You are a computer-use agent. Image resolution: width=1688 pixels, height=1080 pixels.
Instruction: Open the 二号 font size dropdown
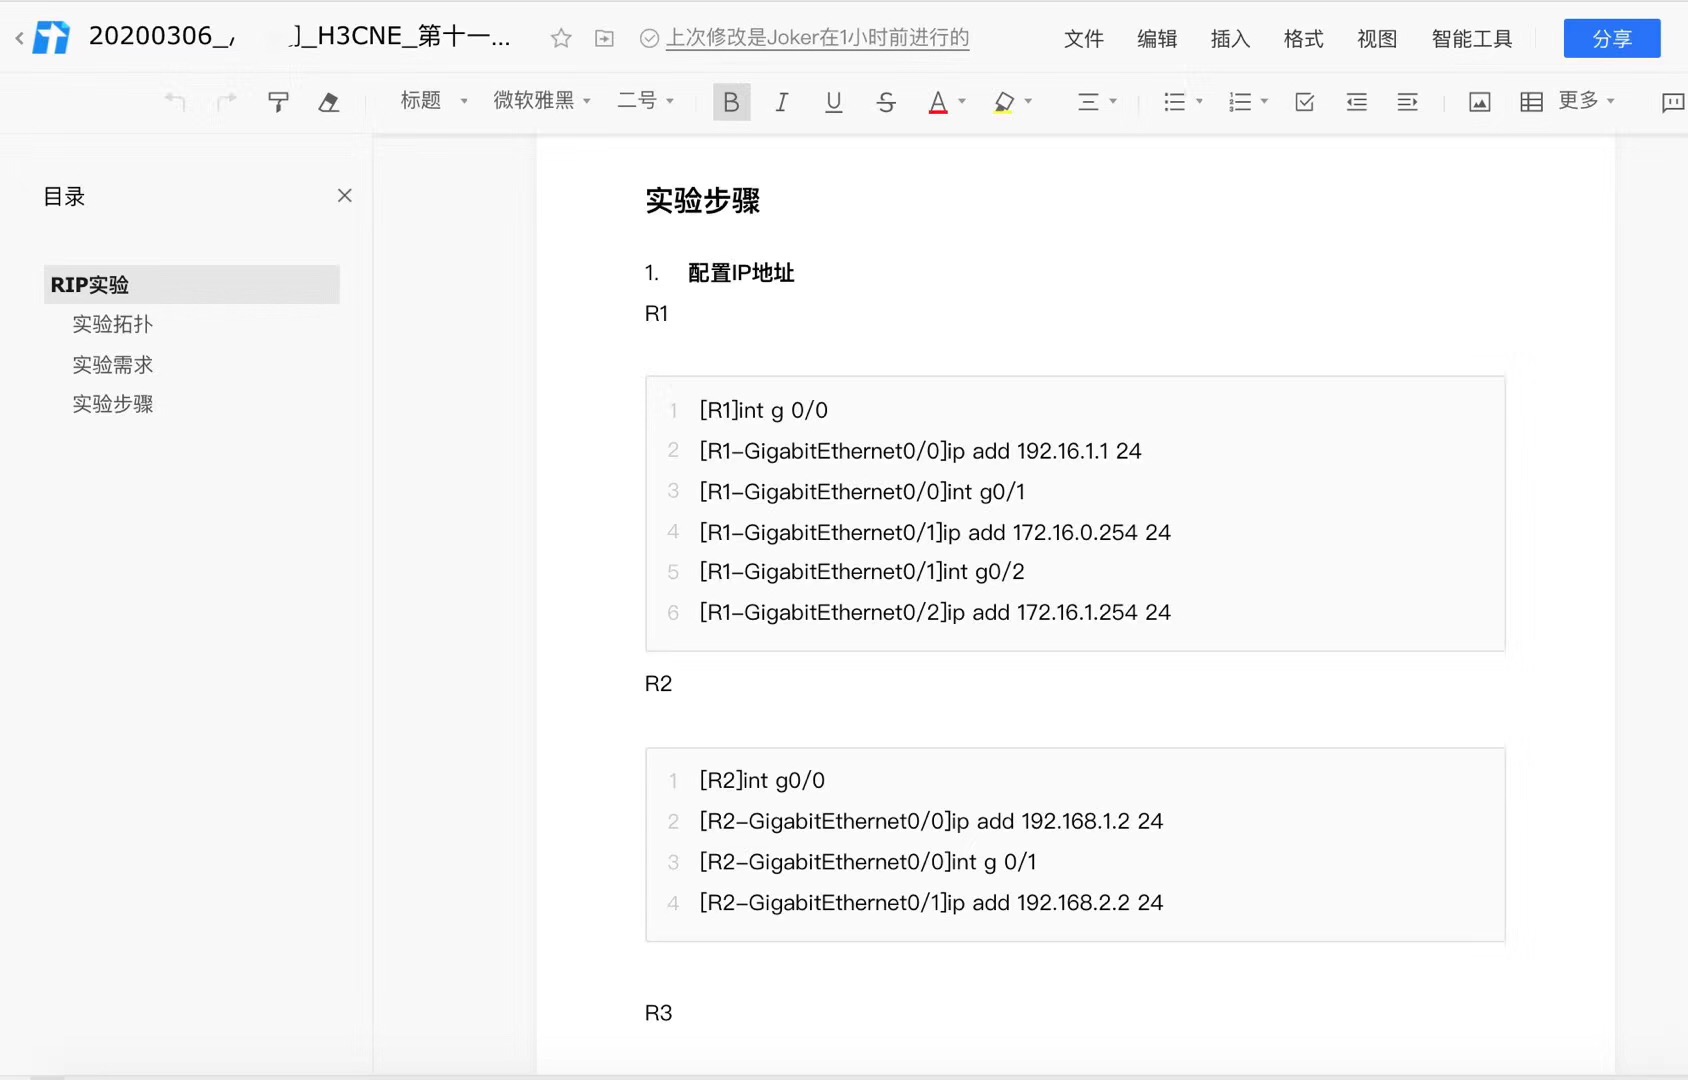pyautogui.click(x=645, y=101)
